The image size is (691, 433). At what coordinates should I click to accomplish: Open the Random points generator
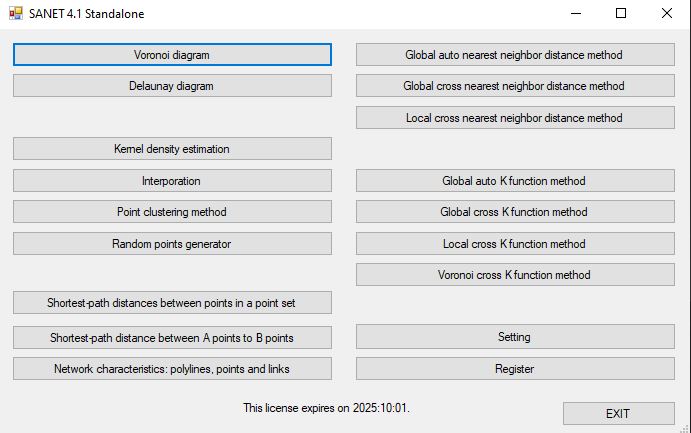pyautogui.click(x=172, y=244)
